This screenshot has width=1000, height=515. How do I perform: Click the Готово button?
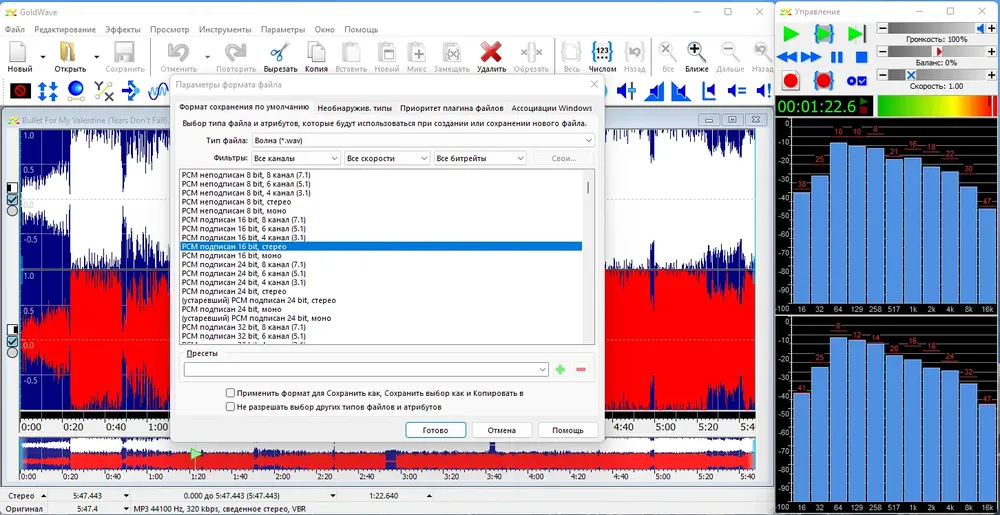[436, 430]
